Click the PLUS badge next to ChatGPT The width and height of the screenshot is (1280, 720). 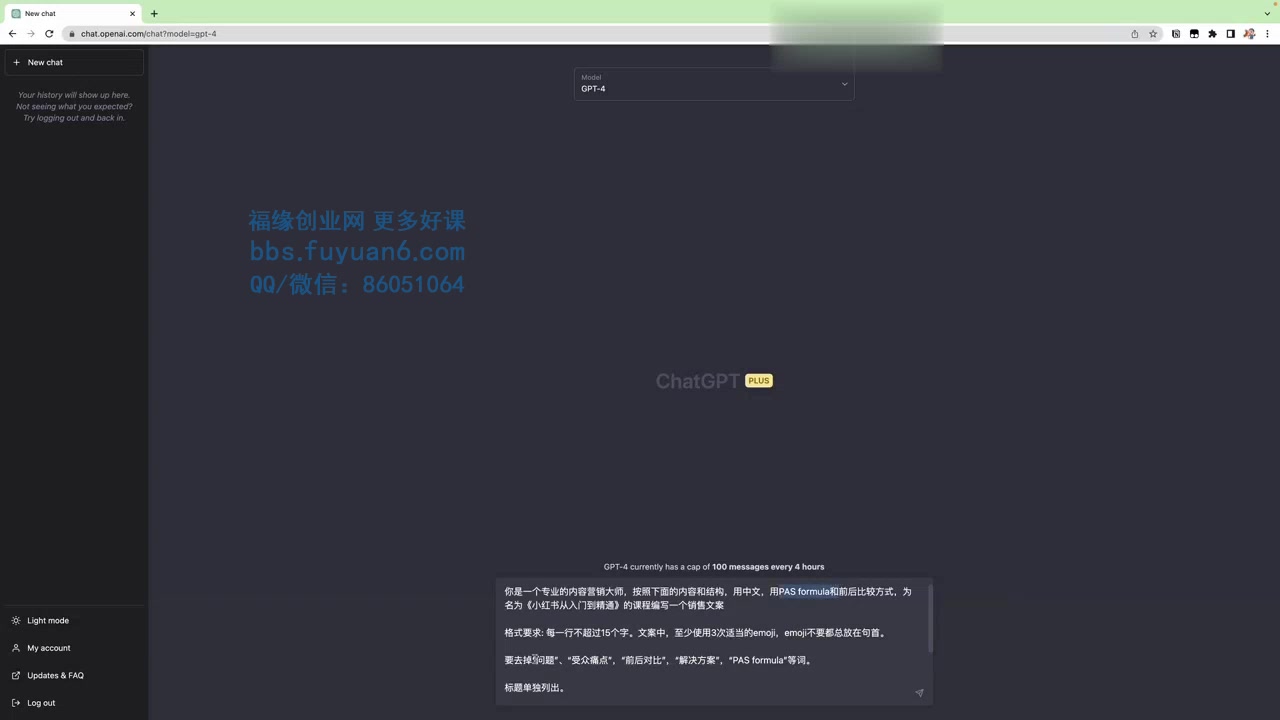pyautogui.click(x=759, y=381)
